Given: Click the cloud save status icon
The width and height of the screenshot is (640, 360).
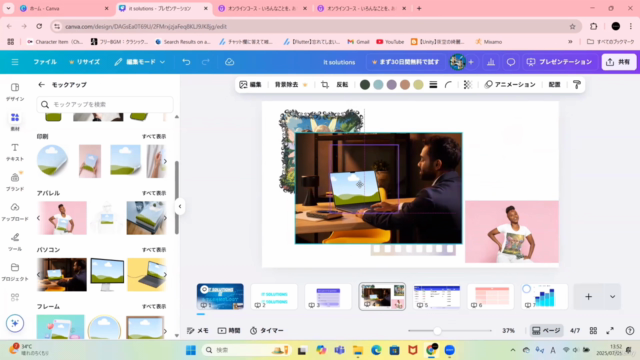Looking at the screenshot, I should pos(229,62).
